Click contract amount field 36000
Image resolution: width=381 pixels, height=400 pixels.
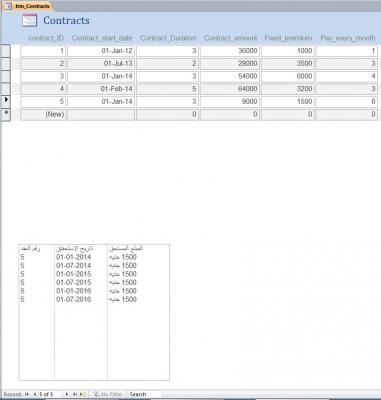[230, 51]
